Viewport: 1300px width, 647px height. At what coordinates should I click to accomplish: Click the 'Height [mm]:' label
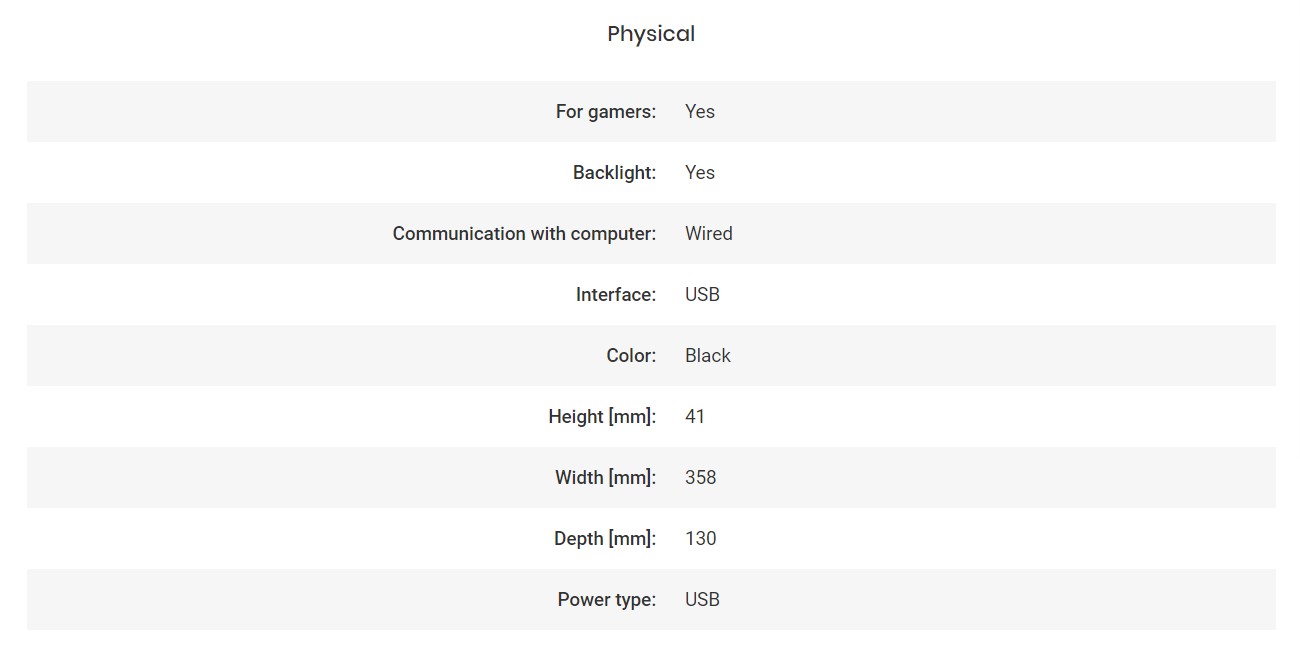tap(602, 417)
